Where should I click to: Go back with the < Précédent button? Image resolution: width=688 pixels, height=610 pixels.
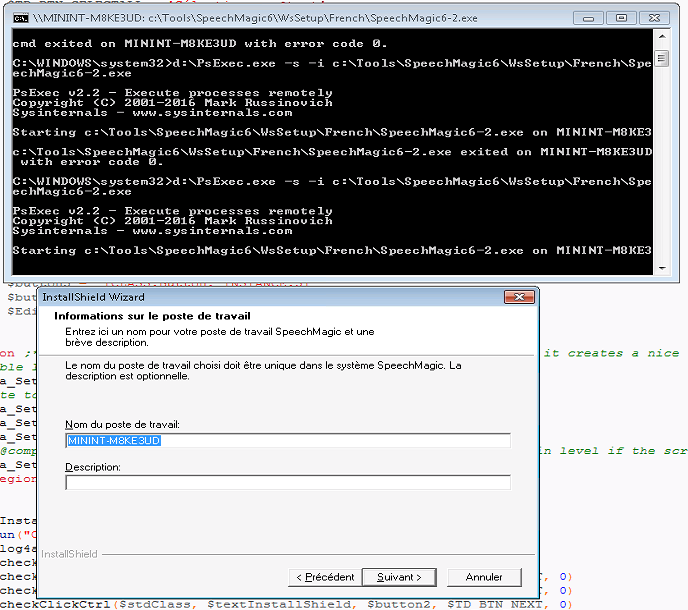325,577
